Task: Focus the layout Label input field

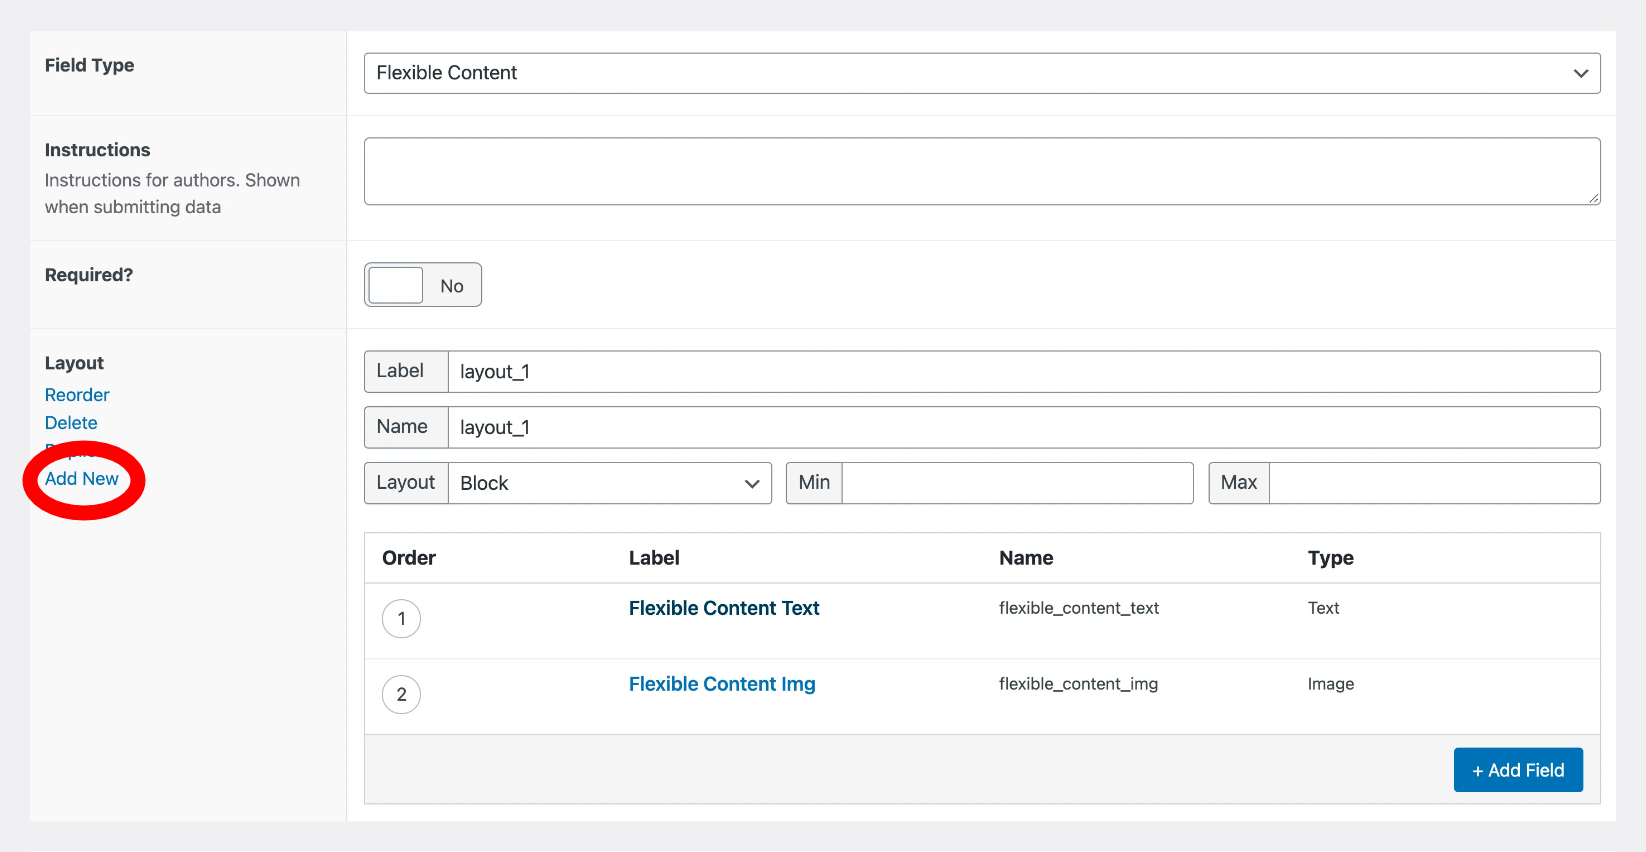Action: pos(1022,372)
